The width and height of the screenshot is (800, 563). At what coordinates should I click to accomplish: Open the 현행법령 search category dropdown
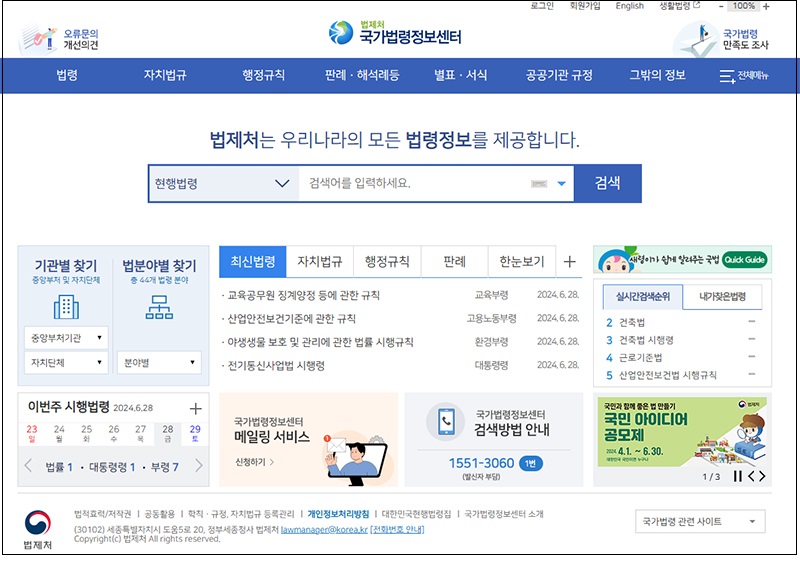point(223,184)
